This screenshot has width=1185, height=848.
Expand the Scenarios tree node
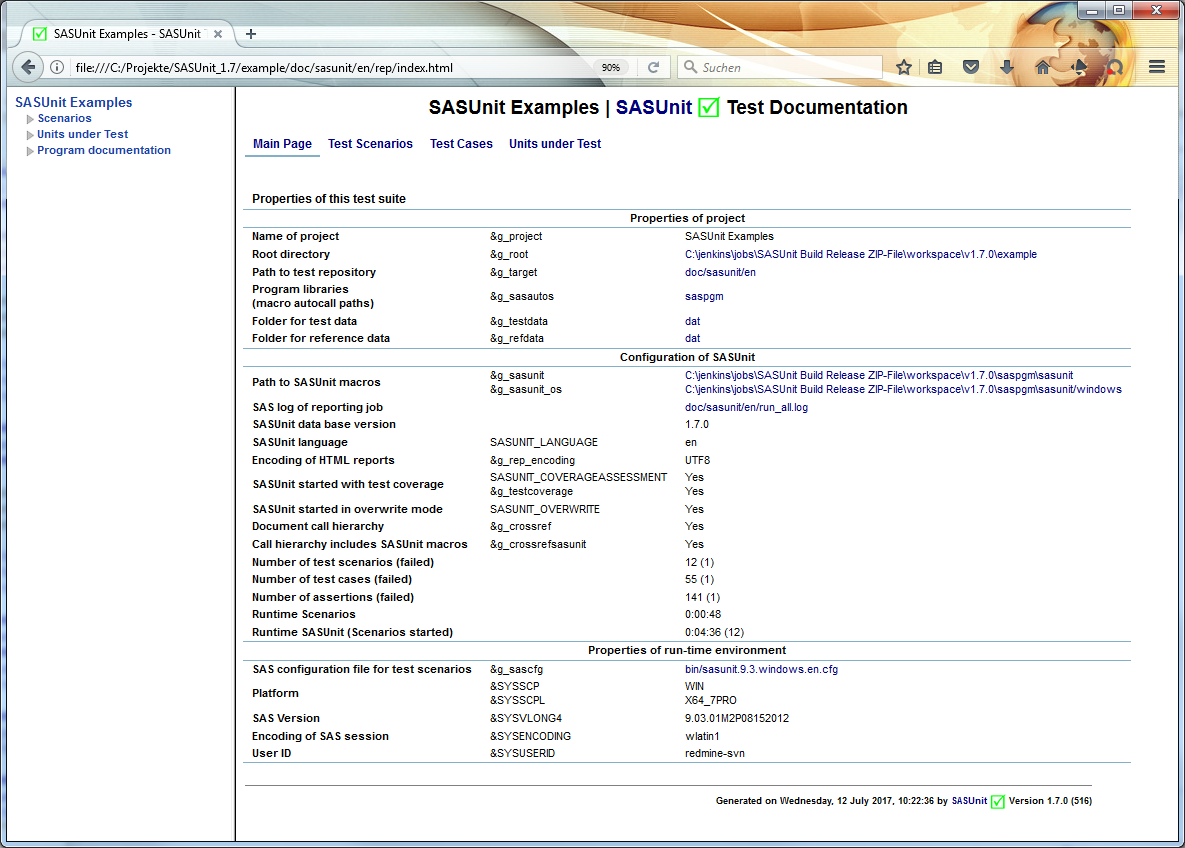click(31, 119)
